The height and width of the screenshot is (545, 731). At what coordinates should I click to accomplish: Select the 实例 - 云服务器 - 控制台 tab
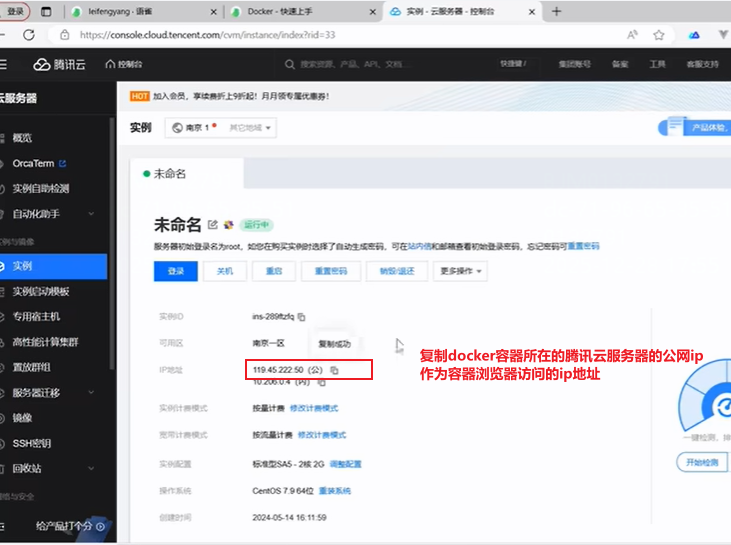click(463, 12)
